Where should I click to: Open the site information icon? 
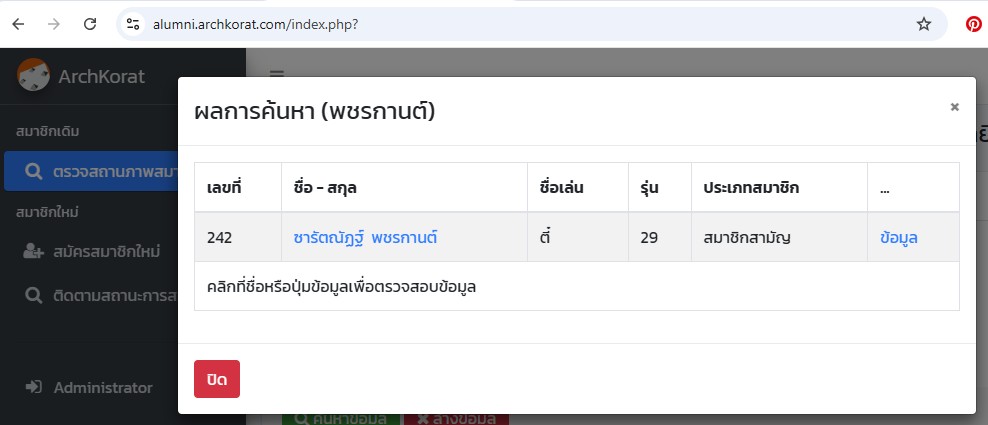pos(133,24)
